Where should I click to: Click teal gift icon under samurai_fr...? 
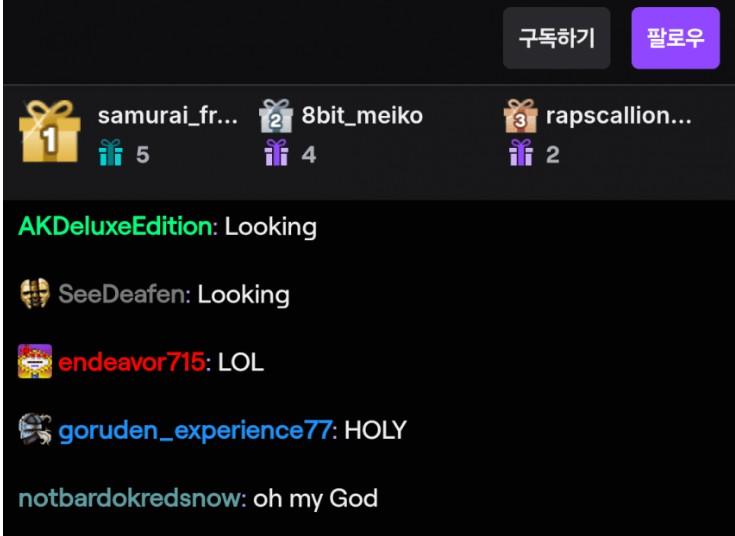coord(111,153)
